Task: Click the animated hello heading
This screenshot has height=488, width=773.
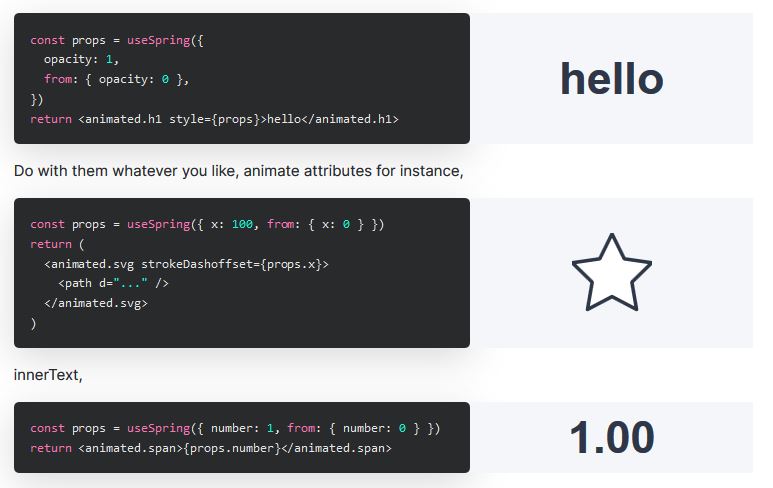Action: point(612,79)
